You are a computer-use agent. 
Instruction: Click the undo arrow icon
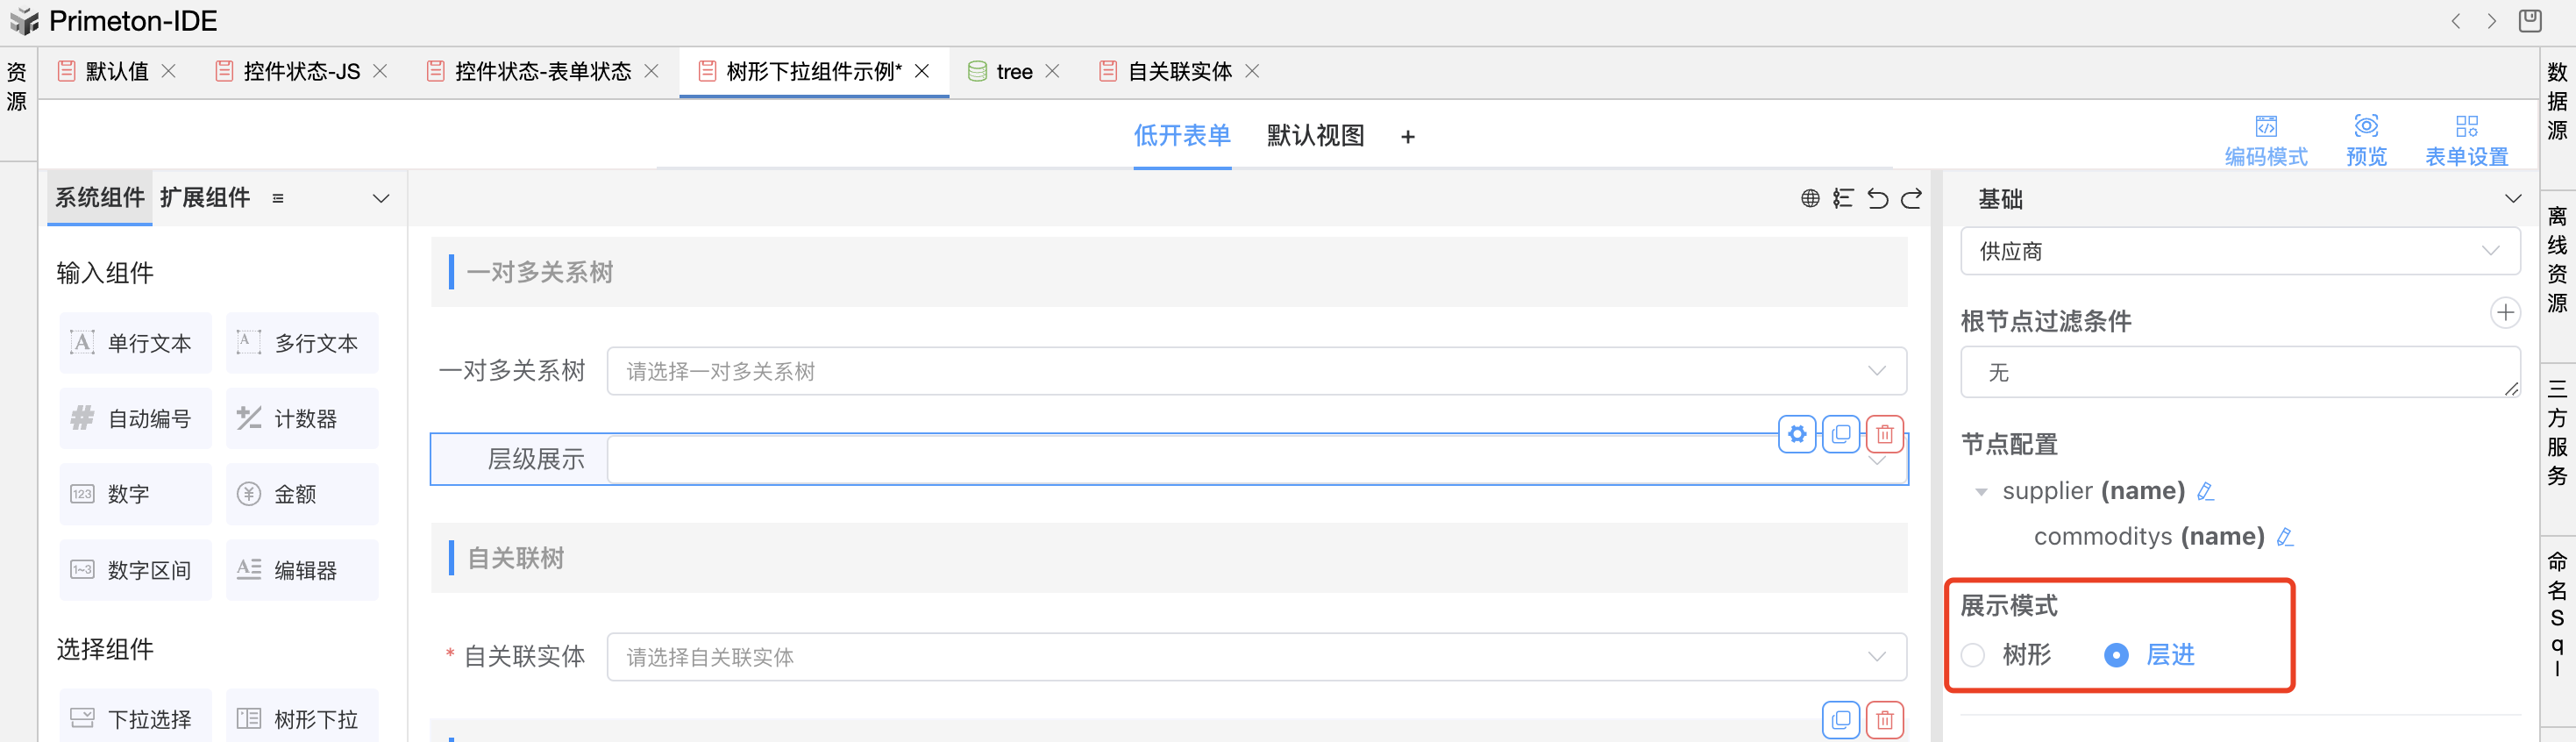tap(1877, 198)
